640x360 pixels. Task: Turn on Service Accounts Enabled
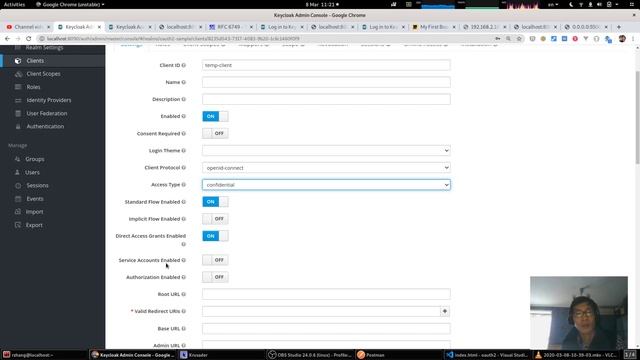(x=215, y=260)
